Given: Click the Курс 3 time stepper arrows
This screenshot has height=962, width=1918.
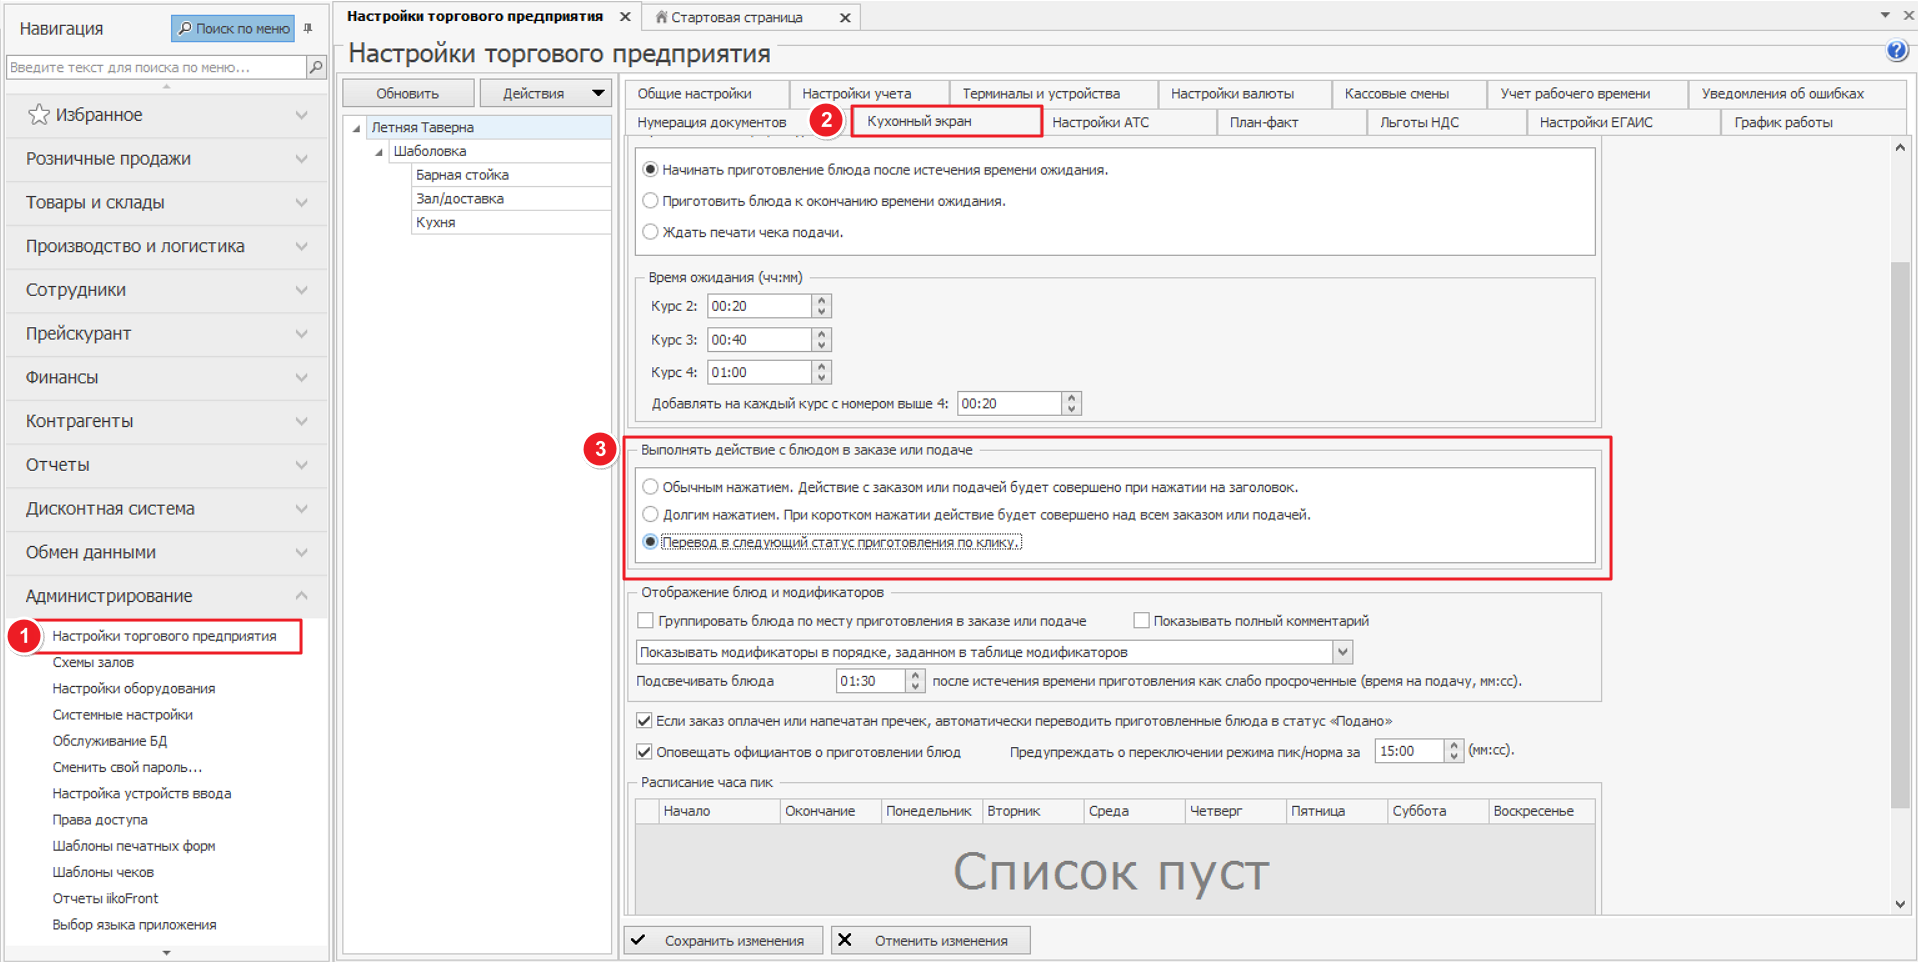Looking at the screenshot, I should 821,340.
